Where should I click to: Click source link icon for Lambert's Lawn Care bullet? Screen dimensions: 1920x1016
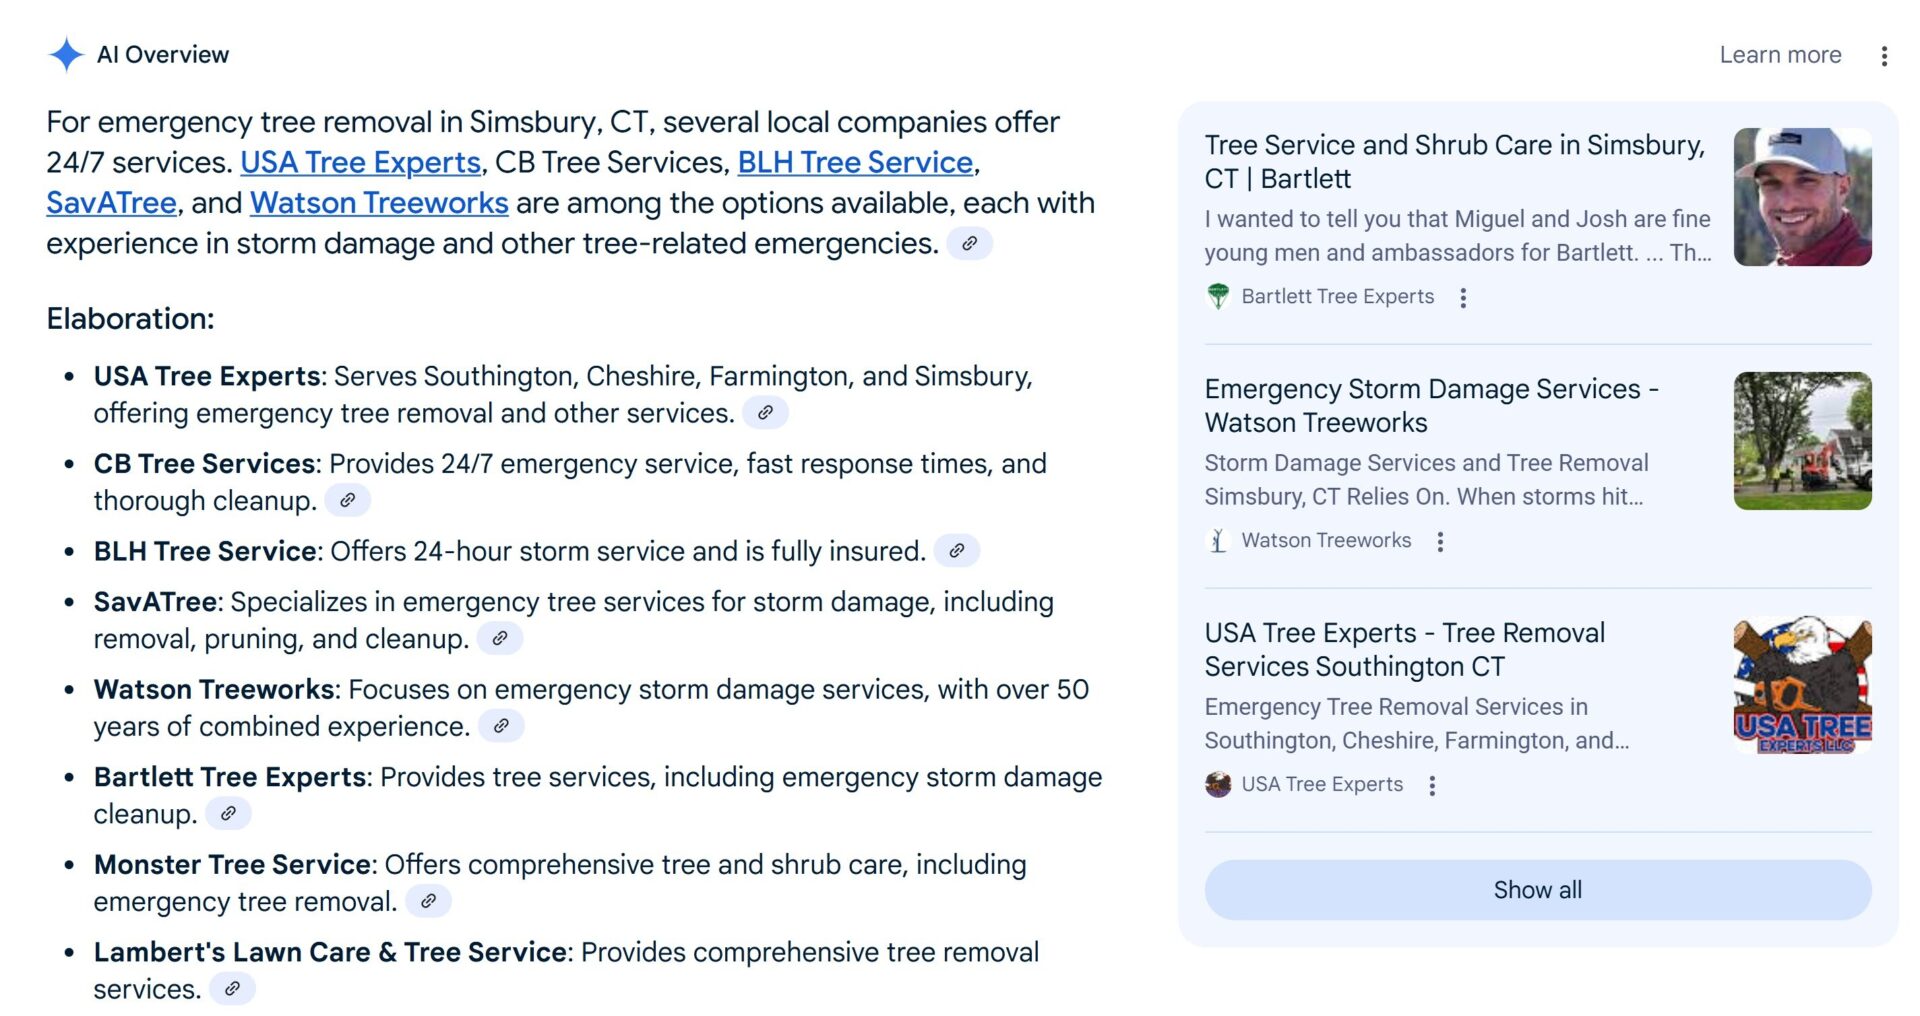click(232, 989)
